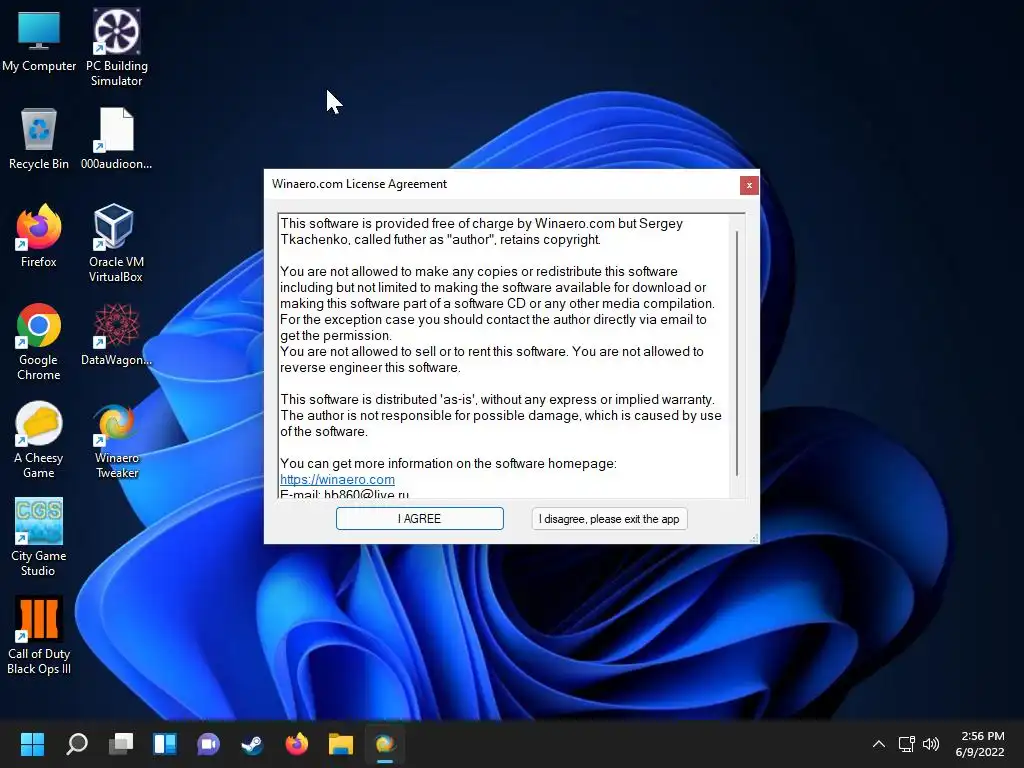Select A Cheesy Game shortcut
1024x768 pixels.
pyautogui.click(x=39, y=439)
